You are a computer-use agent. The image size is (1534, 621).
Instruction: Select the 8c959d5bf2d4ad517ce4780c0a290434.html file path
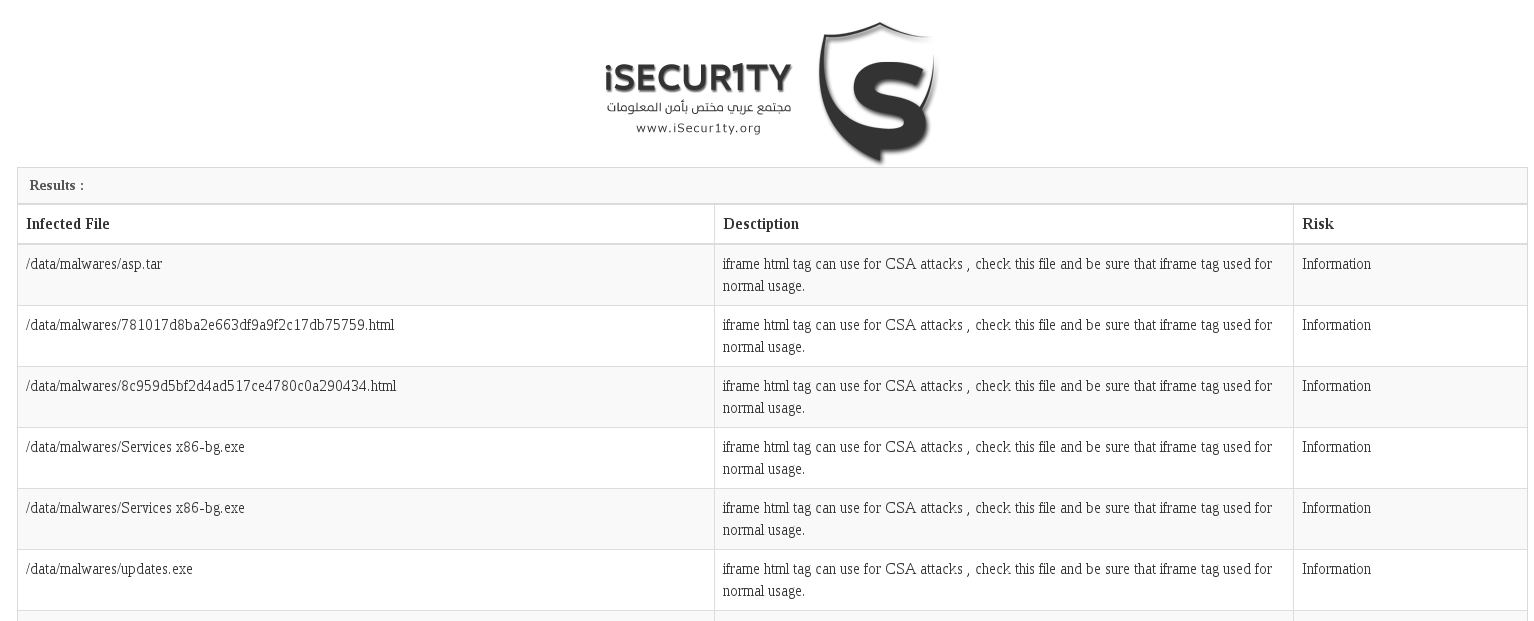point(211,386)
